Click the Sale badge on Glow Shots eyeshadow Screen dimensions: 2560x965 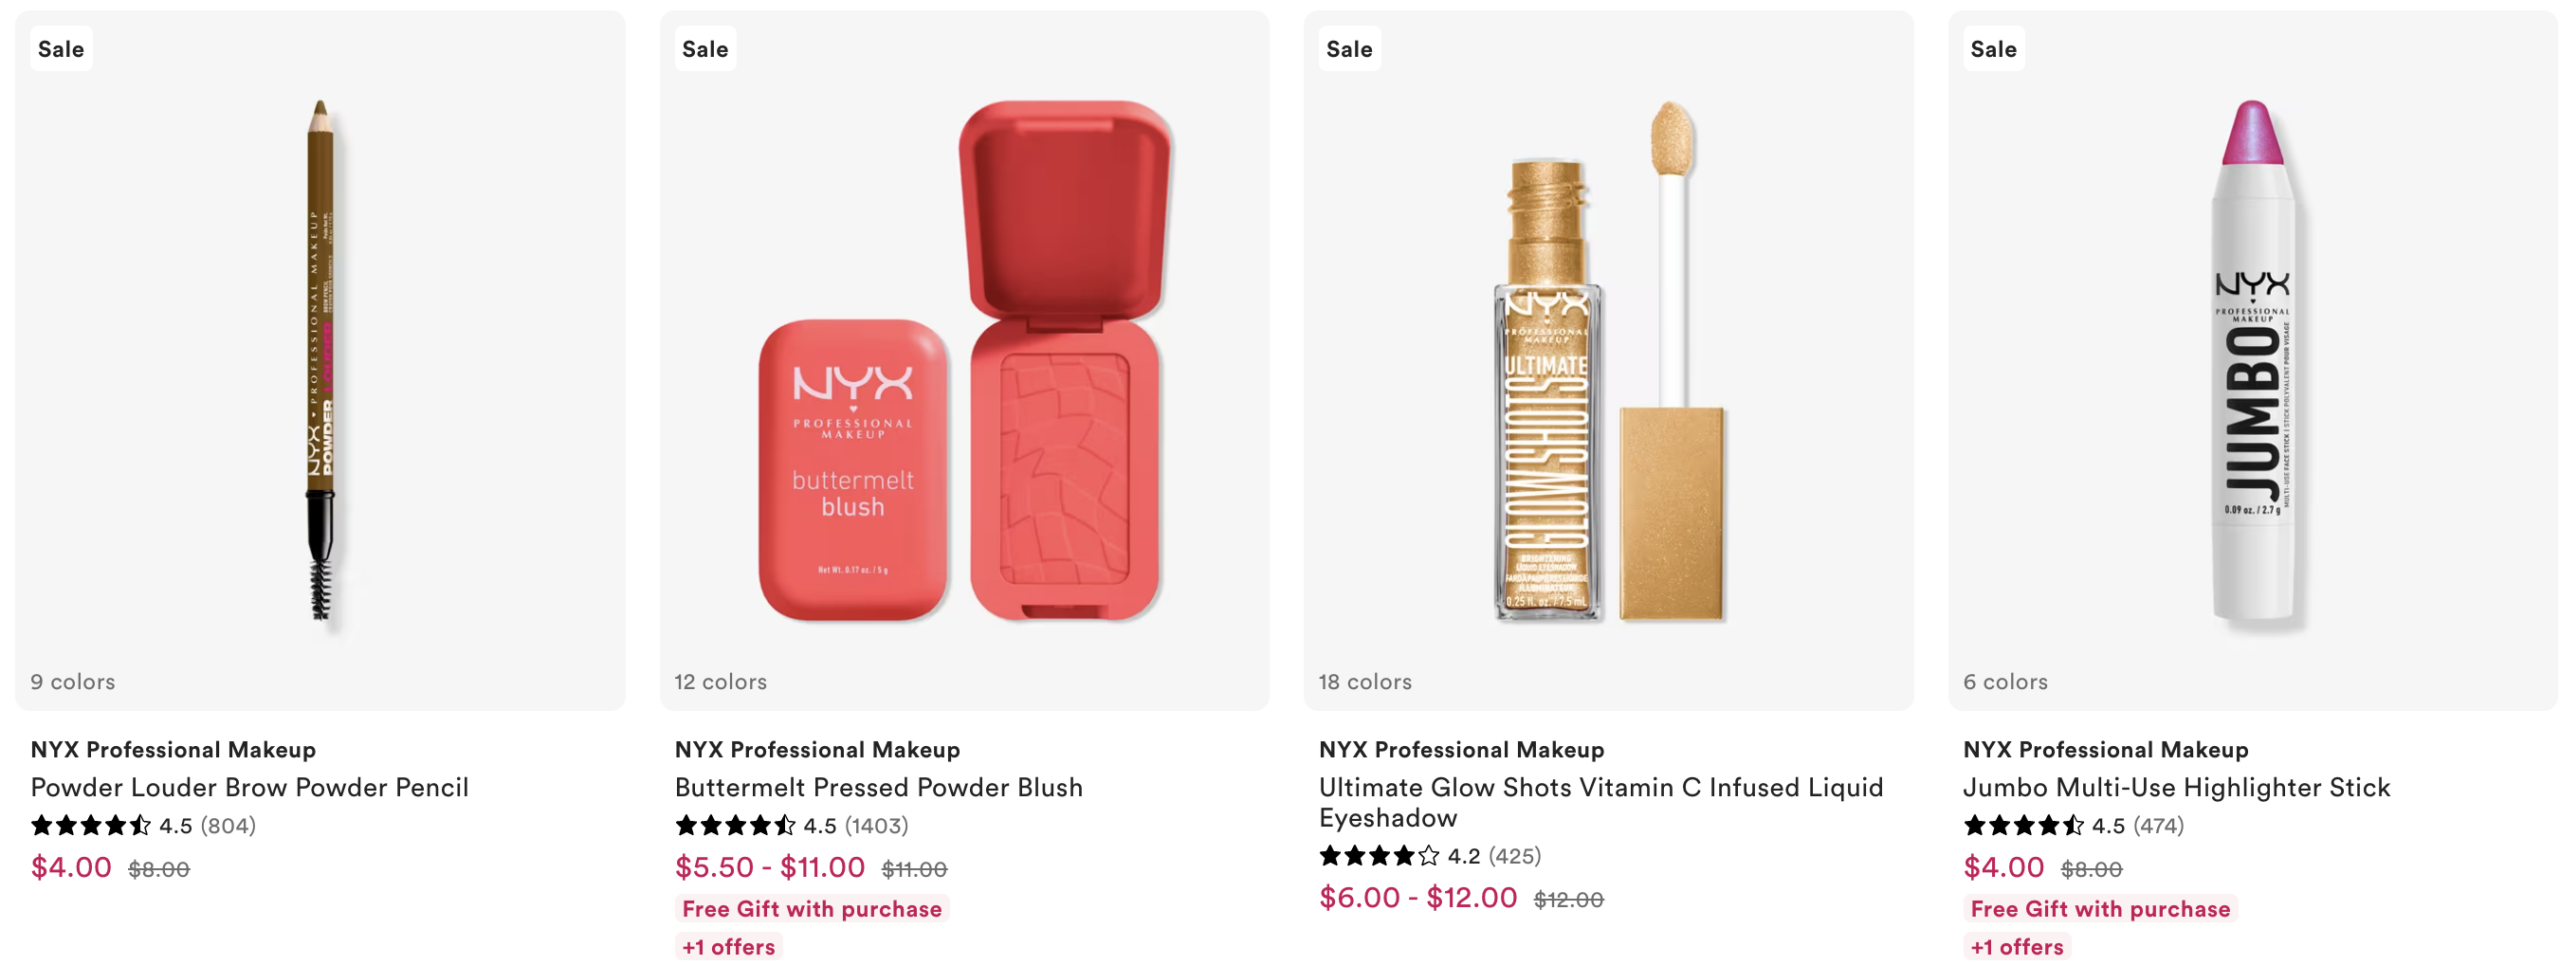point(1348,49)
